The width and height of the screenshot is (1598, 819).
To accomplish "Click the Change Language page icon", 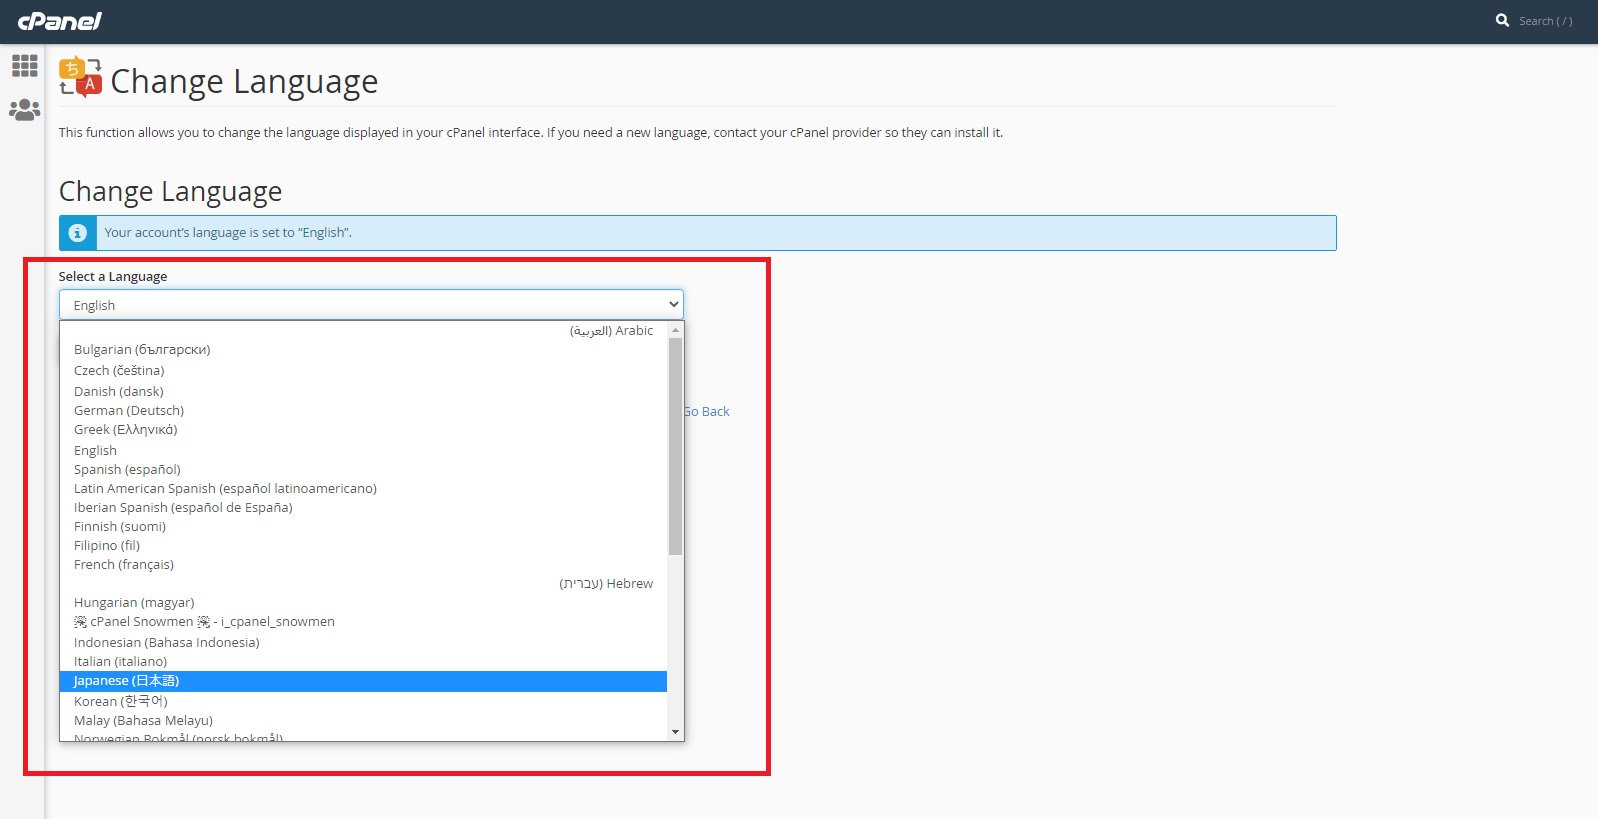I will point(80,77).
